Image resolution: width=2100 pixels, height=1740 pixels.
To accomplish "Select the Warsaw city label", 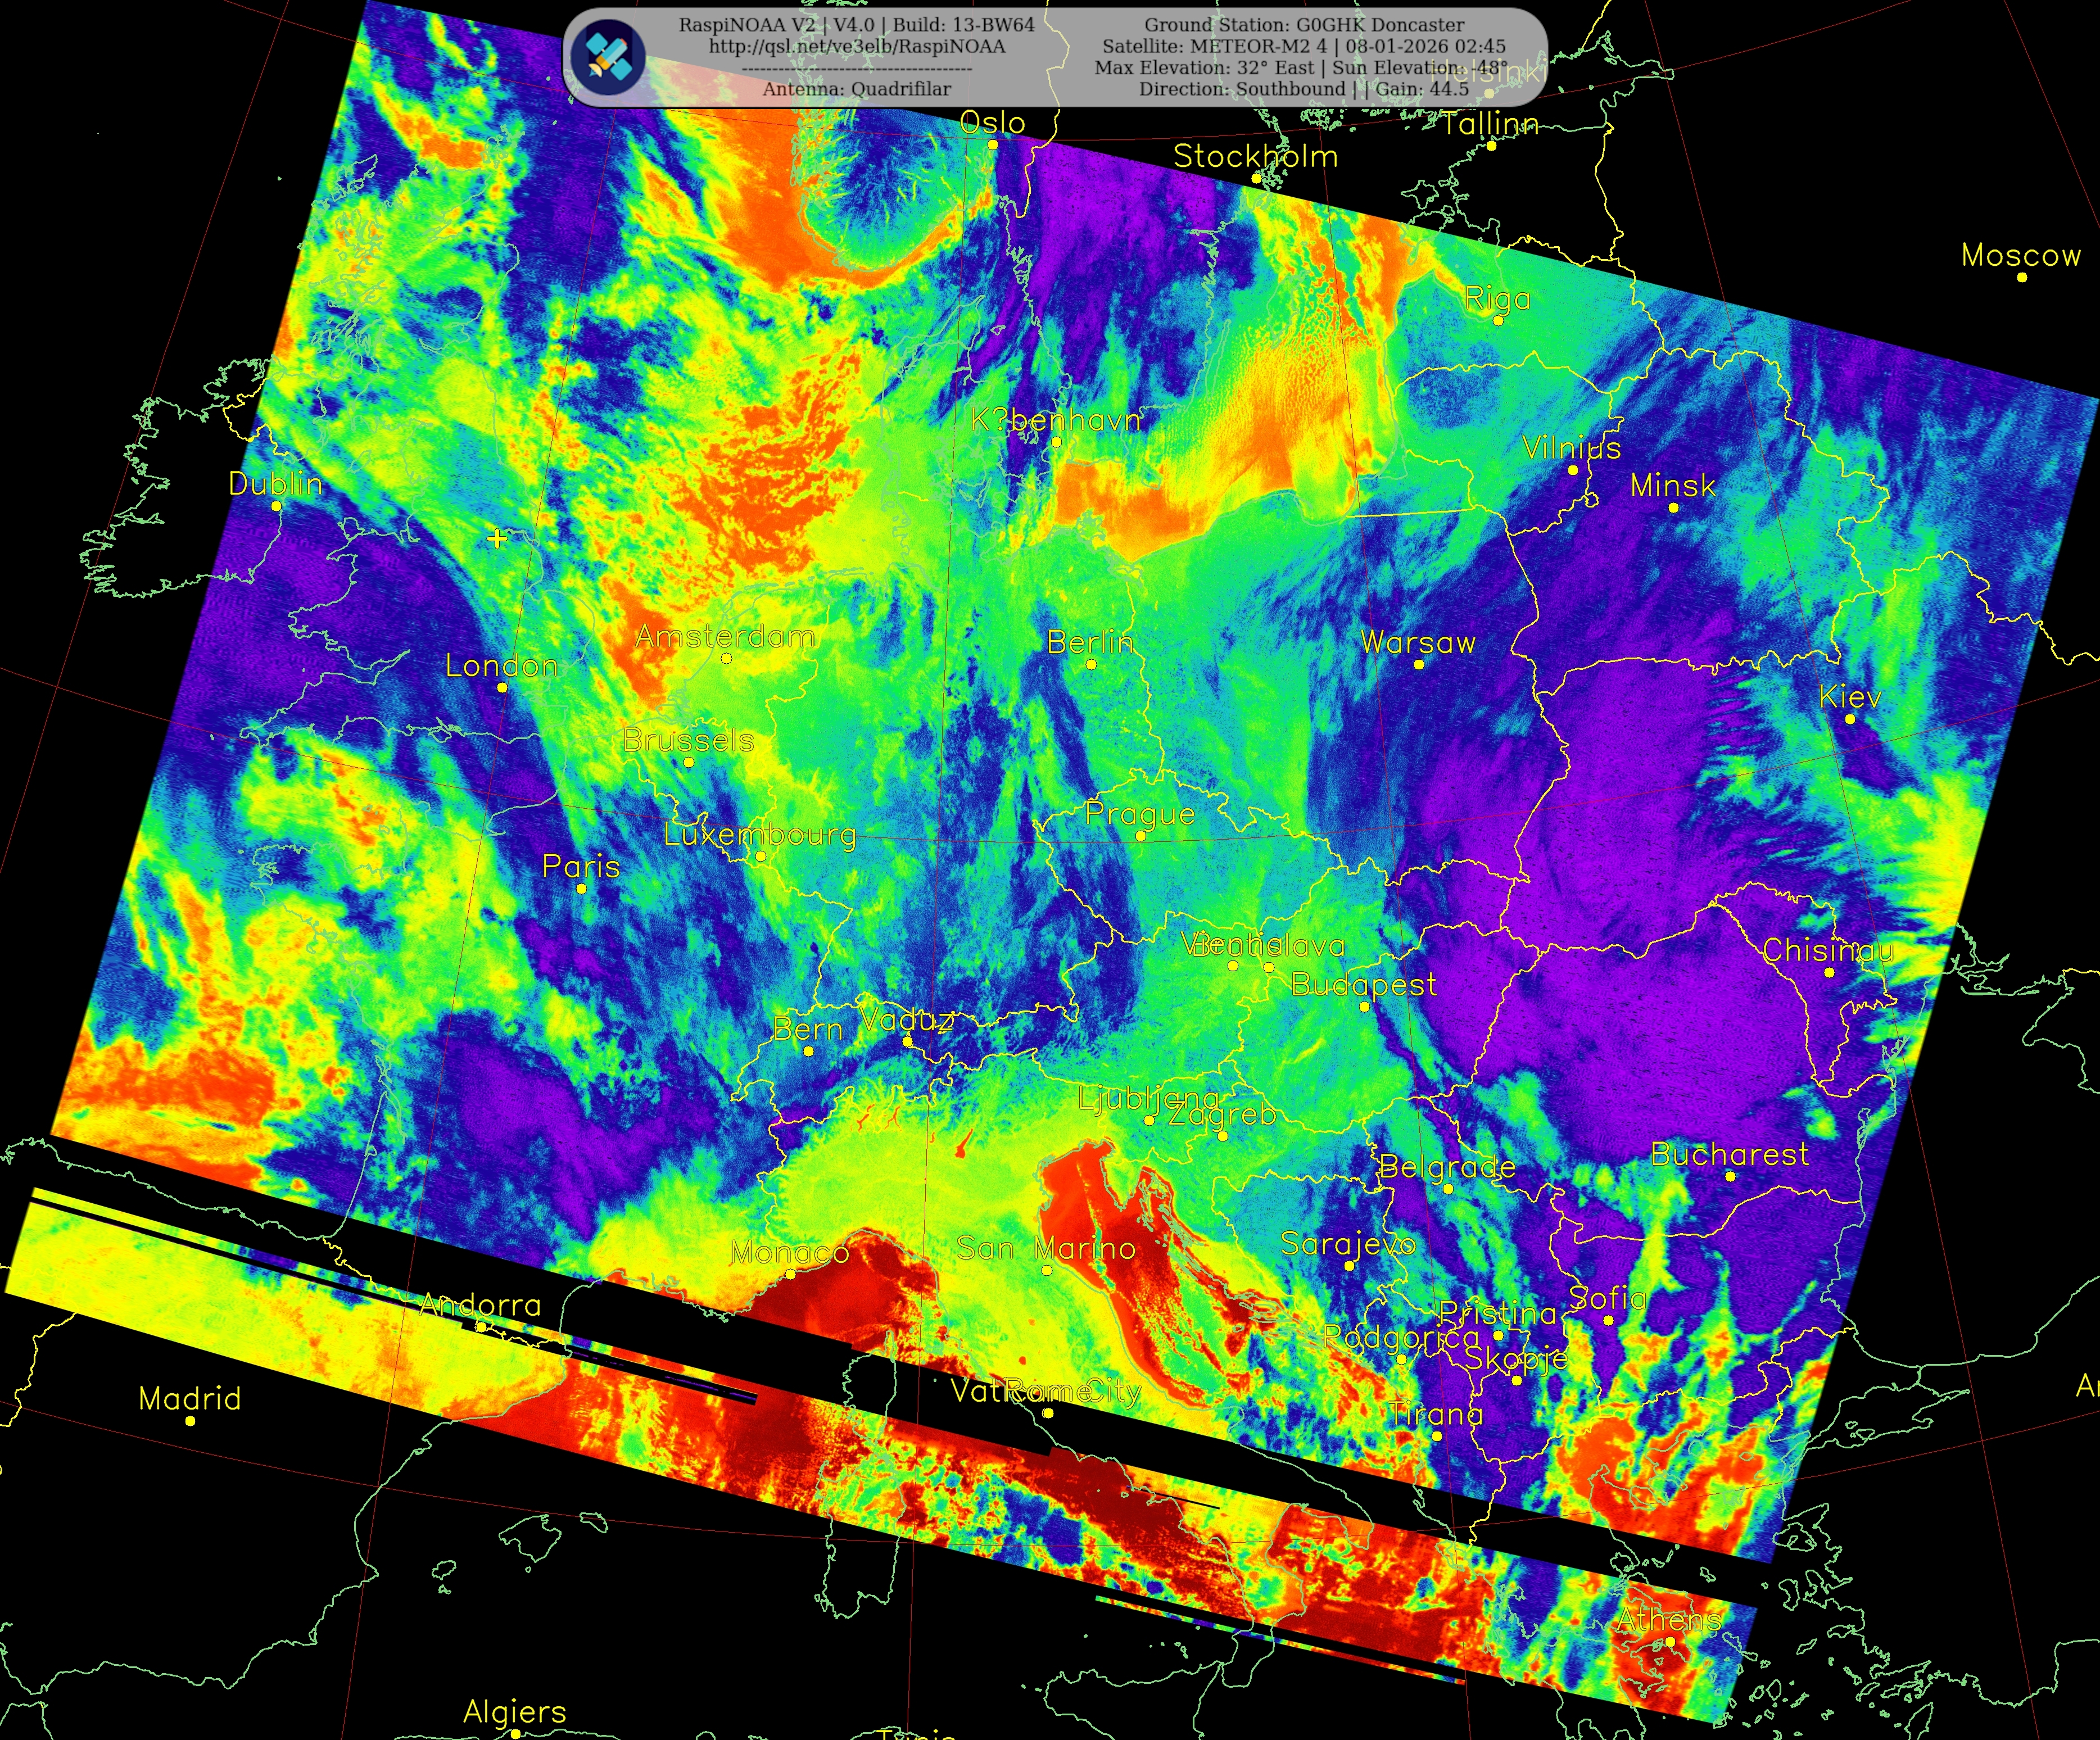I will (1418, 642).
